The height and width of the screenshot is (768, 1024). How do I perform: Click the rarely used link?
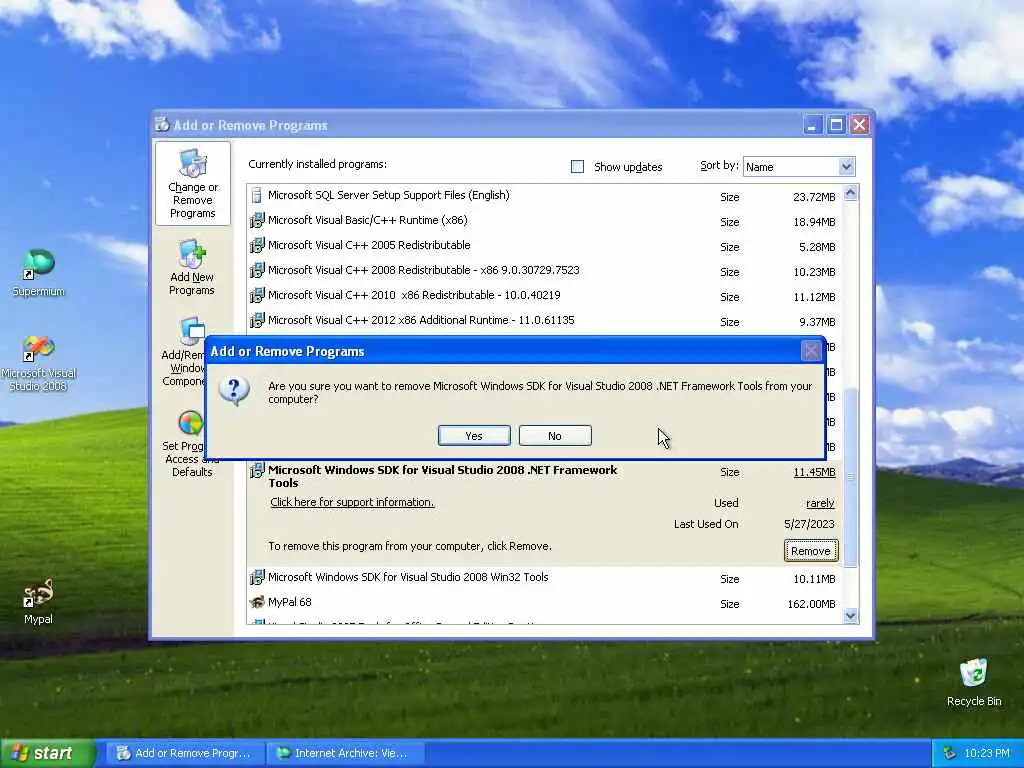(820, 503)
